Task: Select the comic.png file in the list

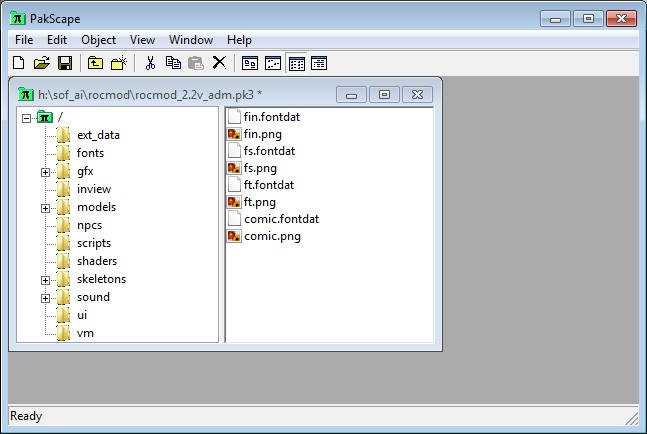Action: (271, 237)
